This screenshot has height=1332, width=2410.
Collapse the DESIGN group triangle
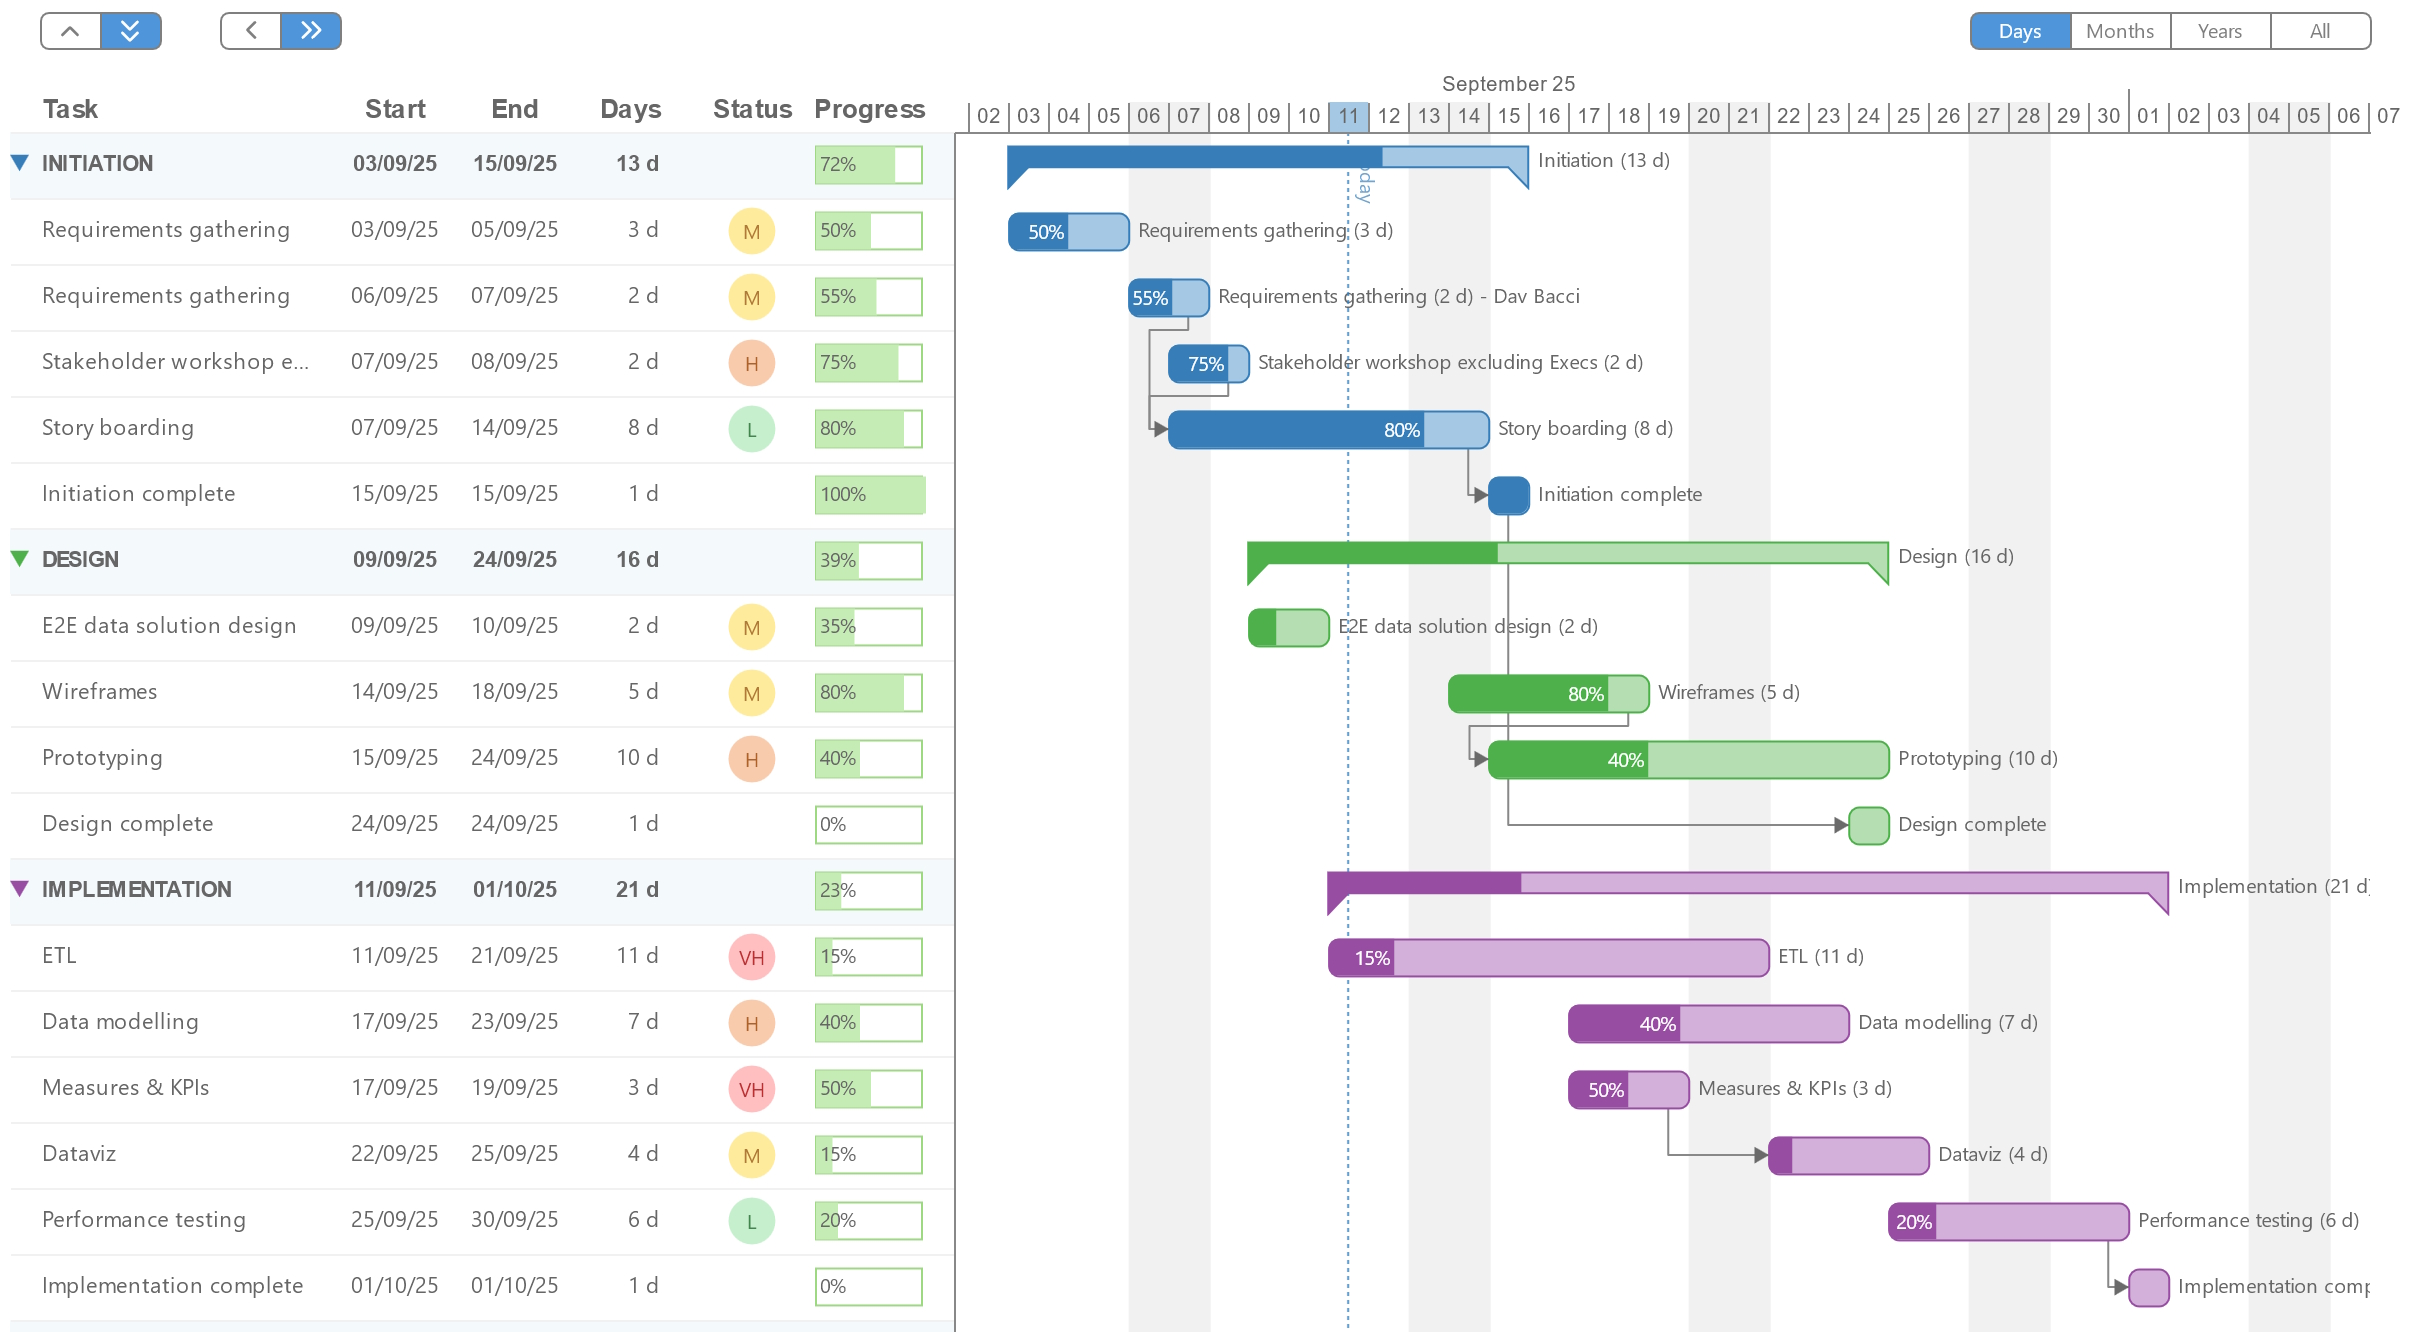(20, 558)
